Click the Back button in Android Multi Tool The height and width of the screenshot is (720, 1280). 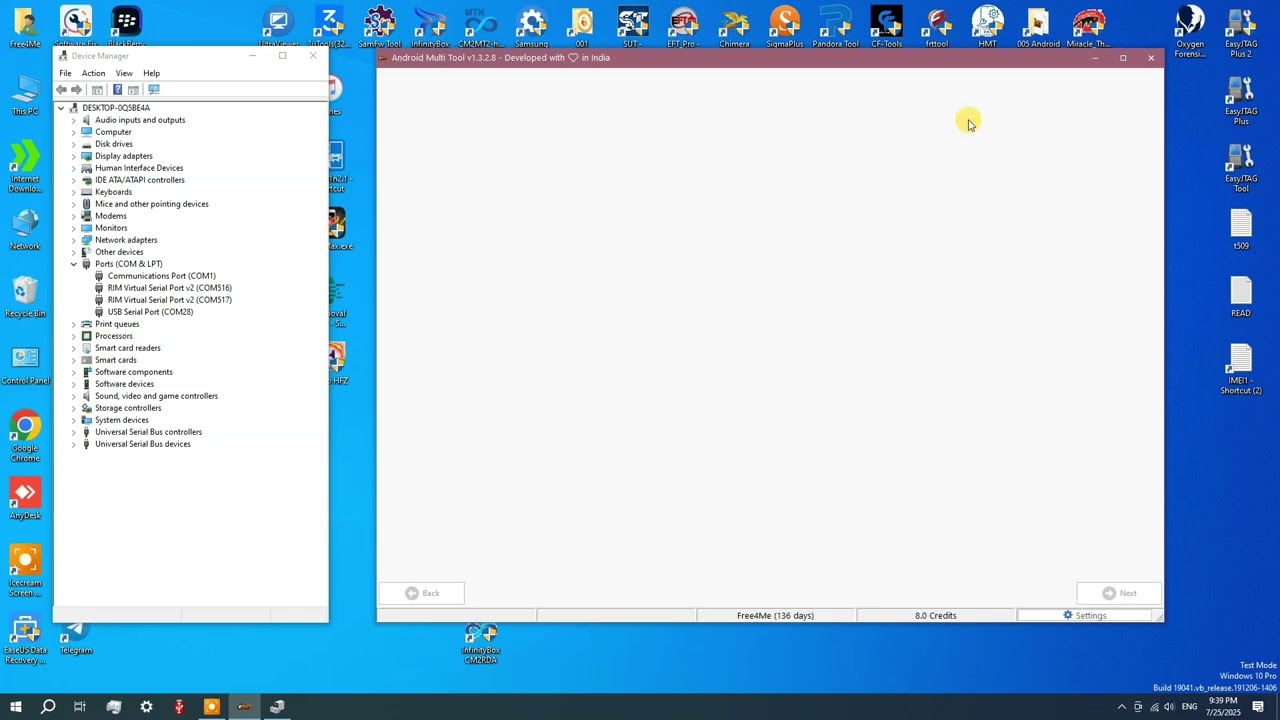pos(421,593)
